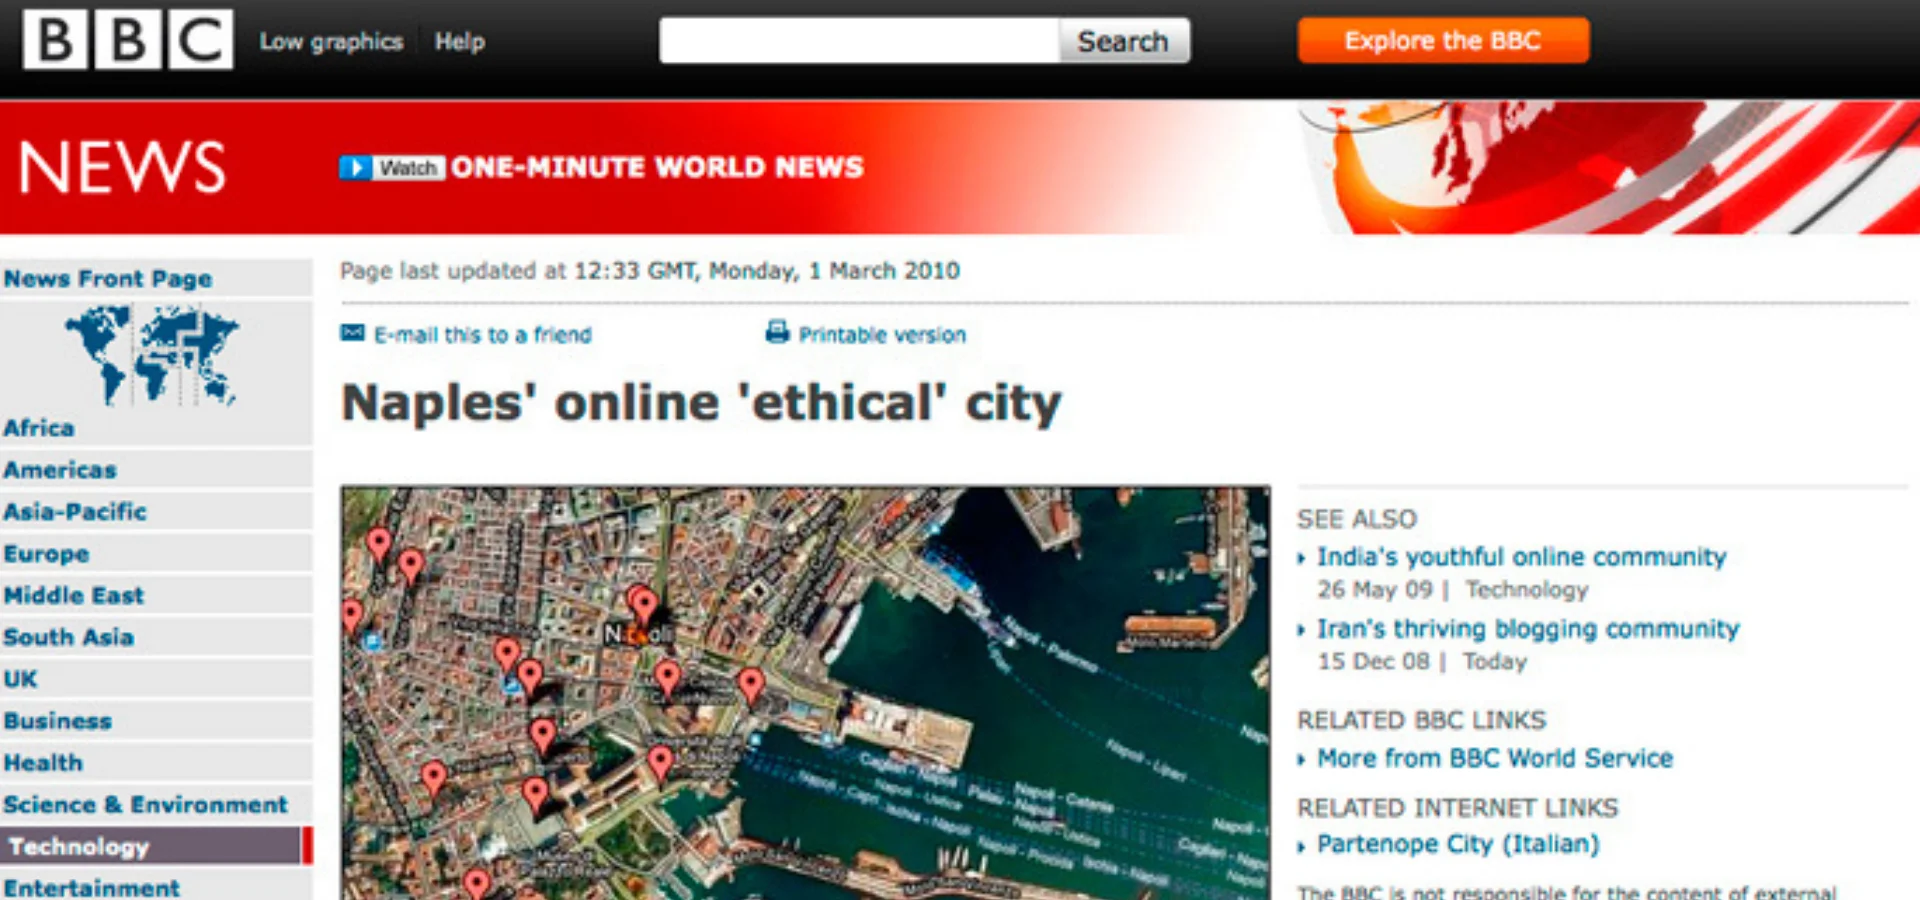Select Technology in the left navigation

79,846
